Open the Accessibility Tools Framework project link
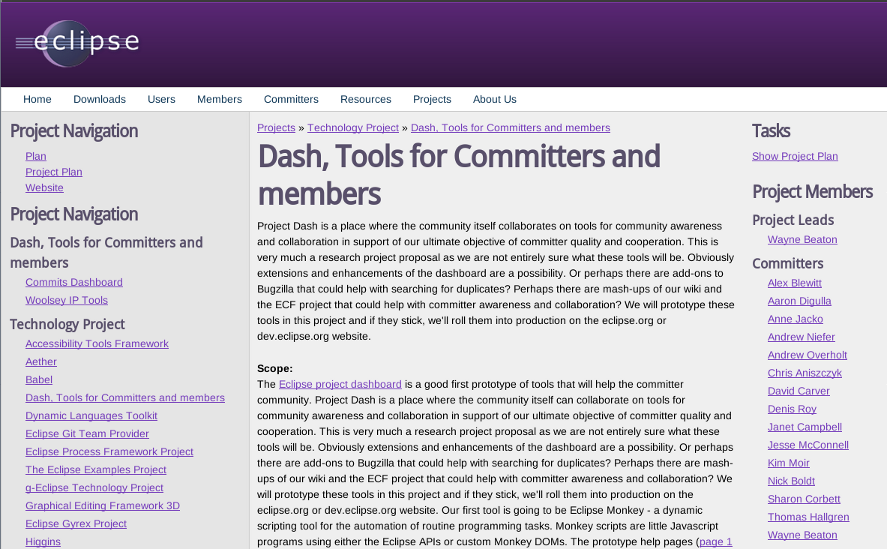 97,344
